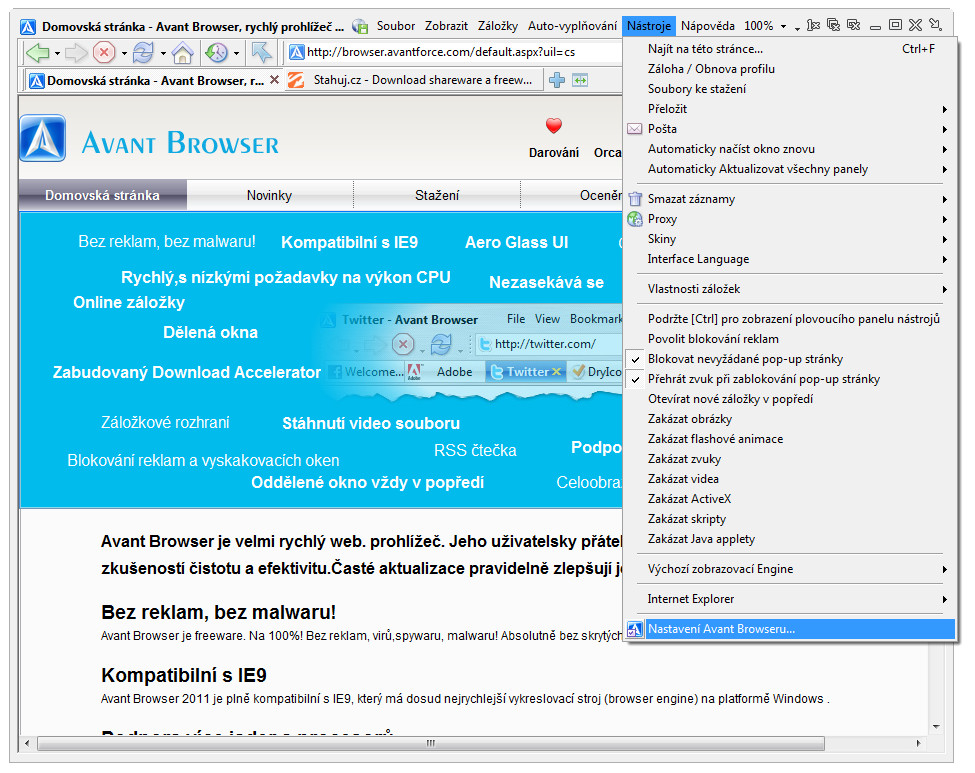This screenshot has width=975, height=773.
Task: Expand the Skiny submenu
Action: [790, 239]
